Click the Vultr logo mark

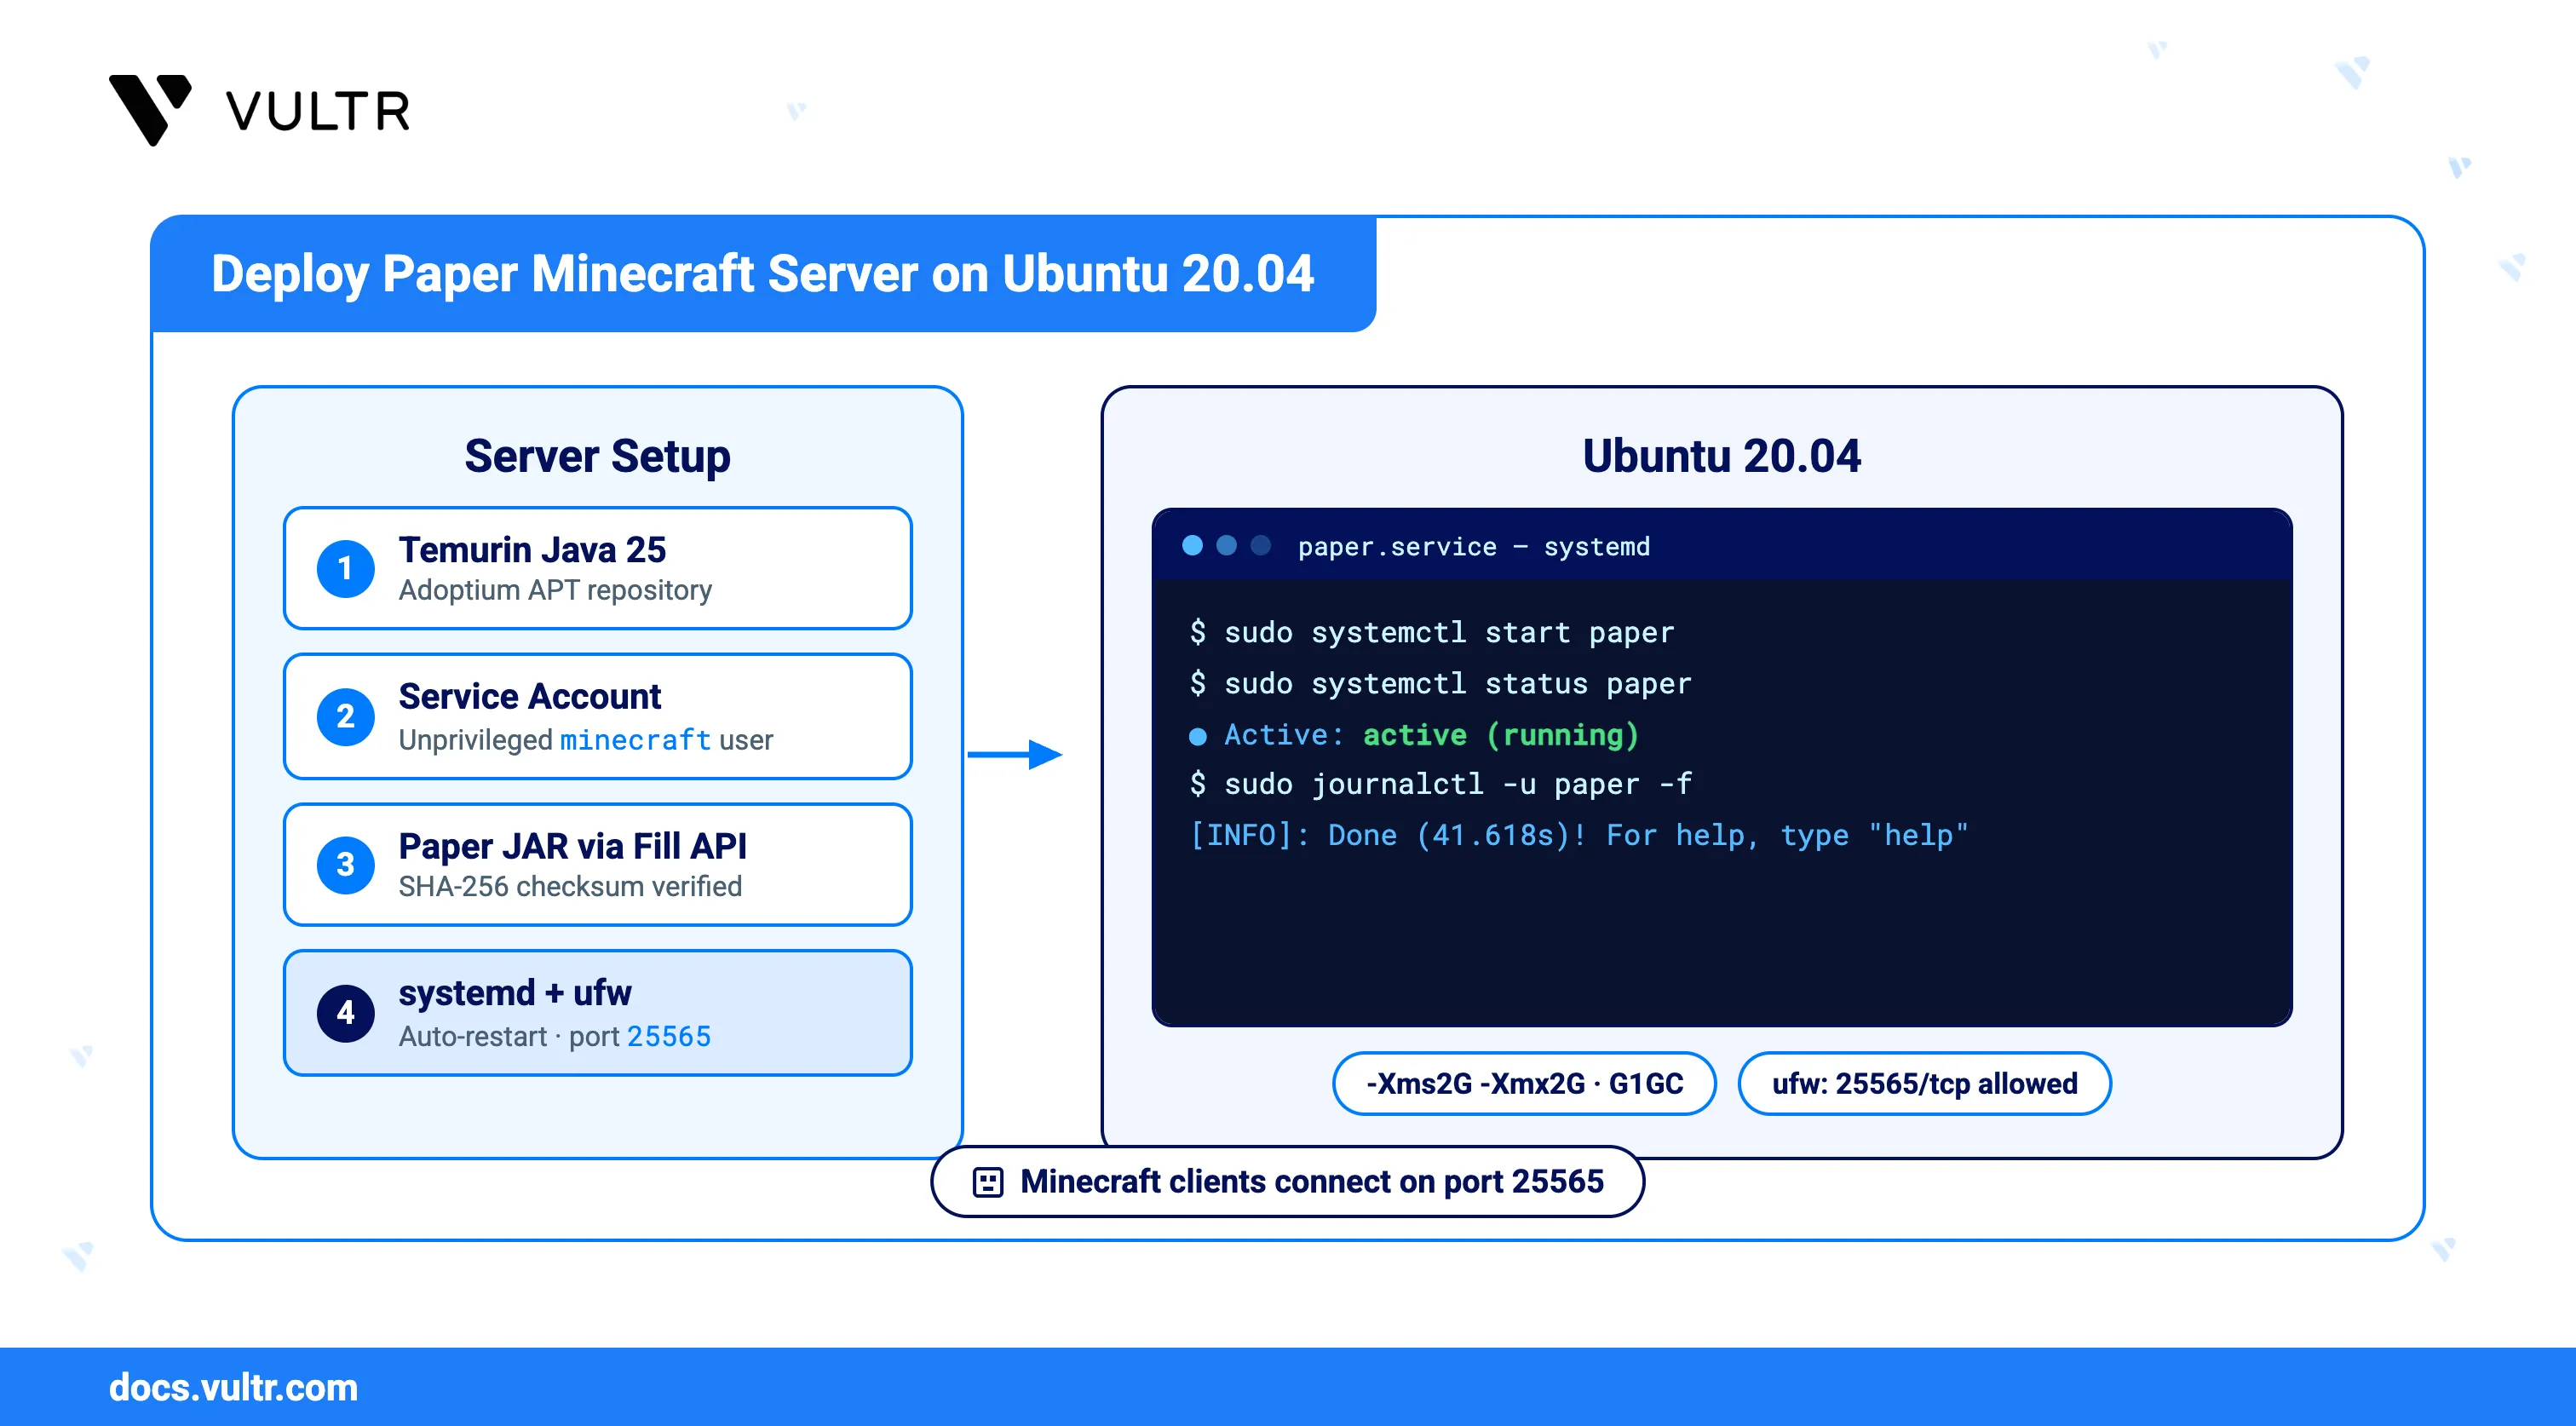tap(150, 109)
